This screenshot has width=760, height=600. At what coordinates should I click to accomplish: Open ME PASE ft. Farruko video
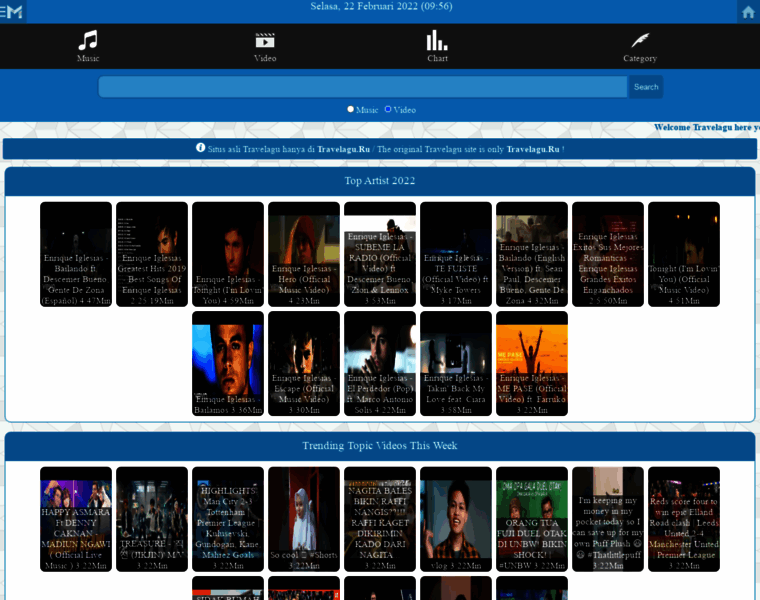pyautogui.click(x=532, y=363)
